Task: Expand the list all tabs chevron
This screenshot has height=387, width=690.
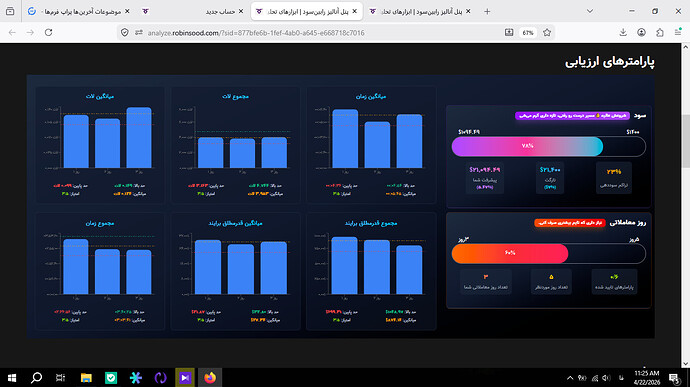Action: 590,11
